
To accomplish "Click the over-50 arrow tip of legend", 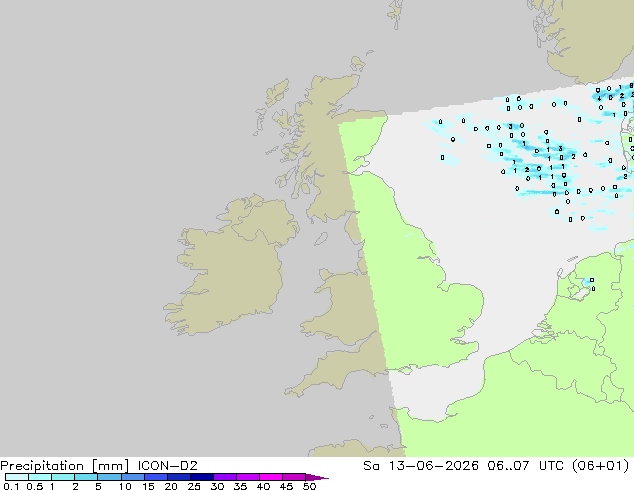I will 317,477.
